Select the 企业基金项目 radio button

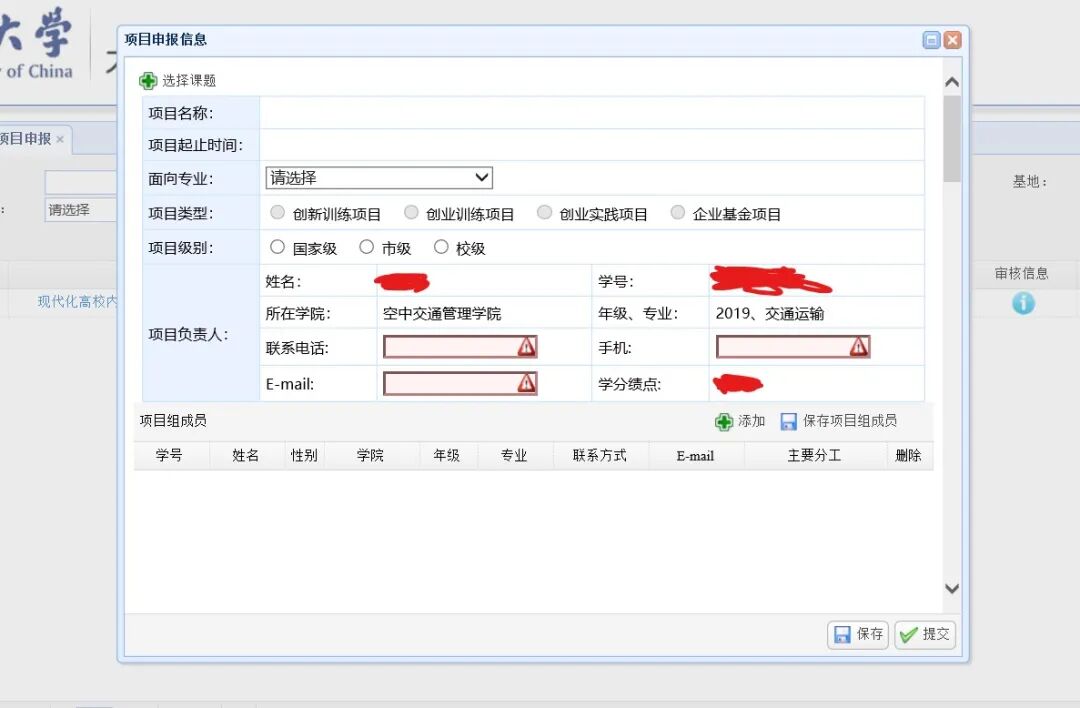(678, 211)
